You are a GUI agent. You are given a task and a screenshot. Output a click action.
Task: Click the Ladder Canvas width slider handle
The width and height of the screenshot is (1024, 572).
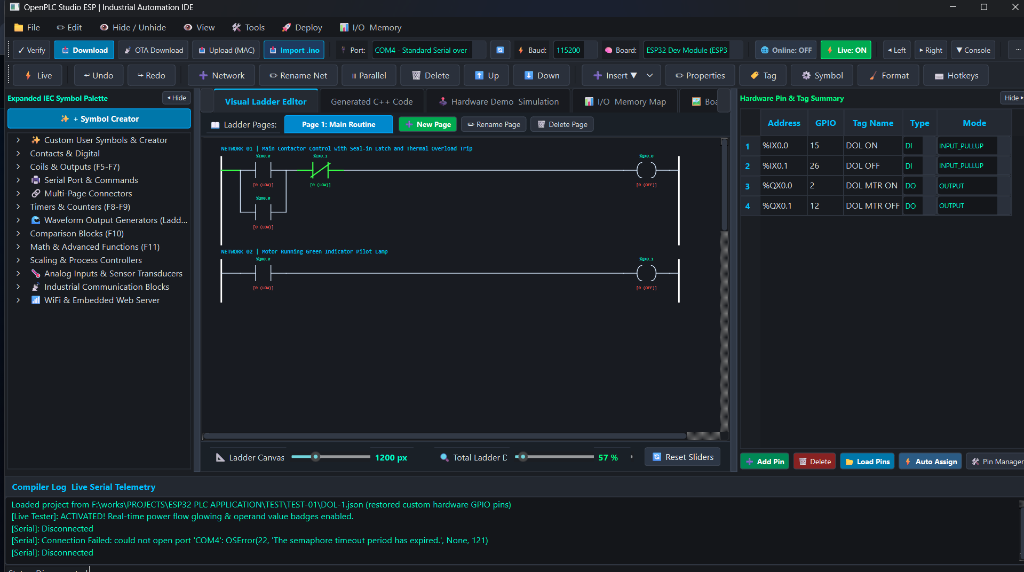click(x=315, y=457)
